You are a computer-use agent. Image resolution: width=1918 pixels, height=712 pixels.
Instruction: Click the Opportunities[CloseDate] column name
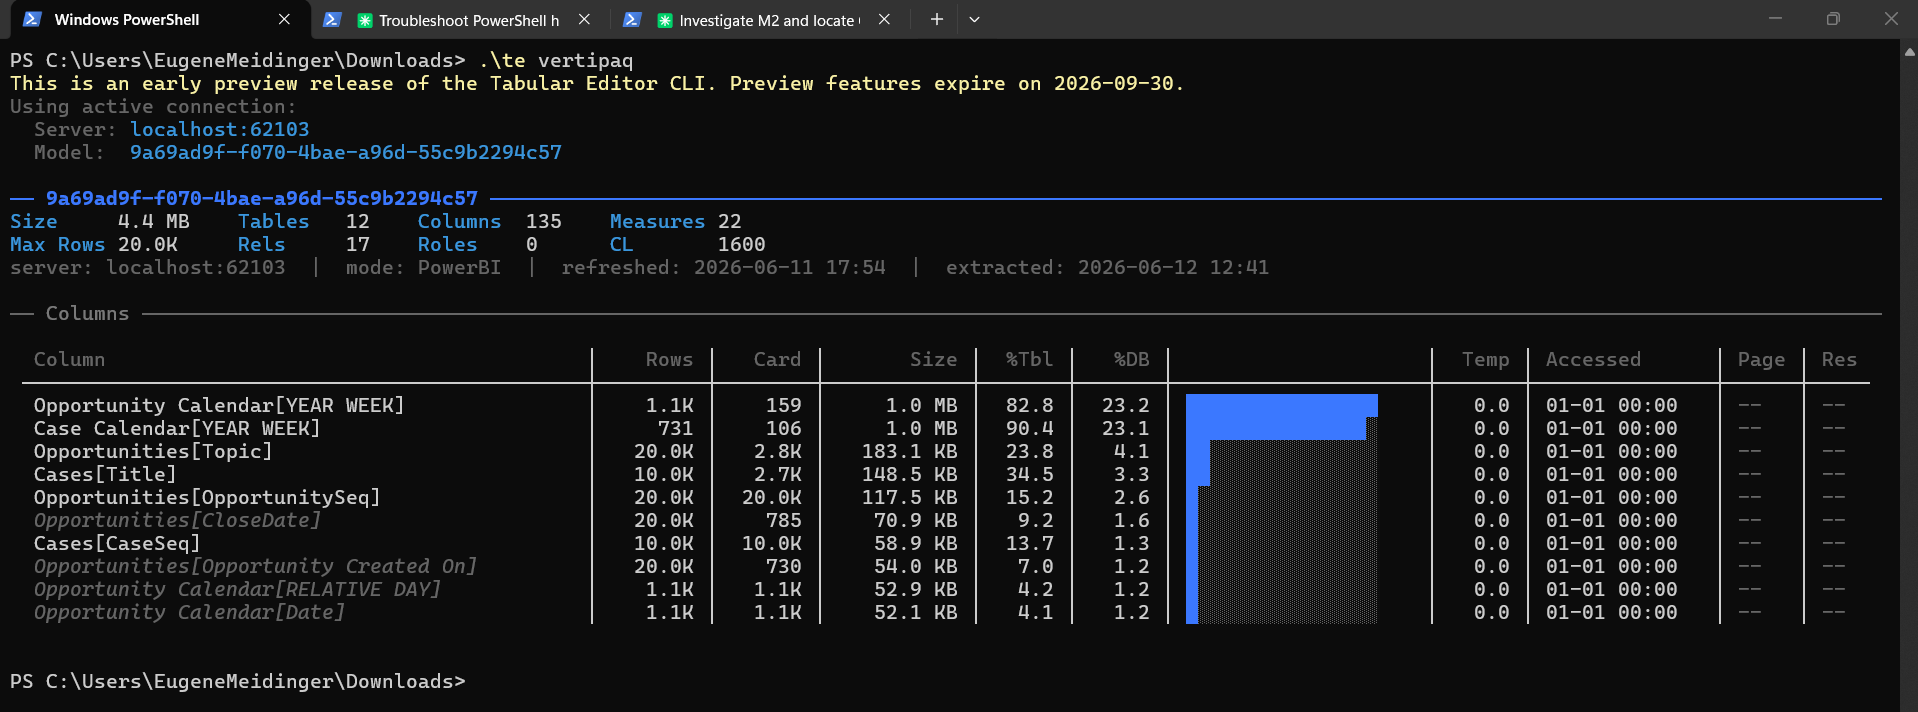click(x=177, y=521)
